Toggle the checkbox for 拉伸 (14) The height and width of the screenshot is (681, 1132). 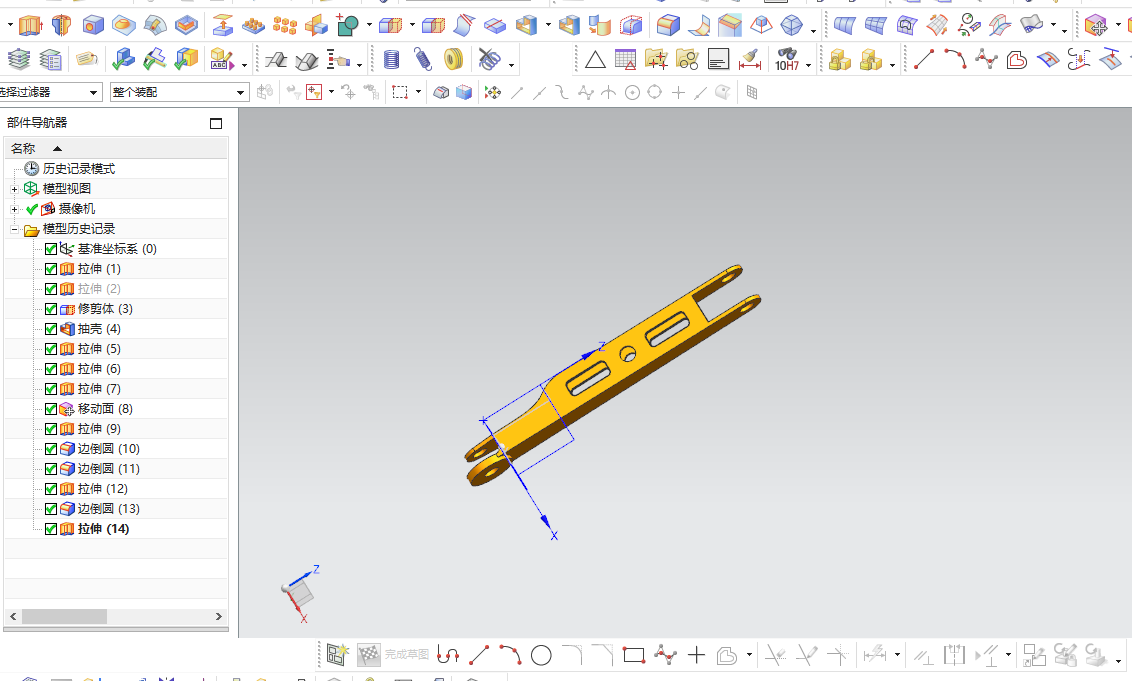click(x=51, y=529)
